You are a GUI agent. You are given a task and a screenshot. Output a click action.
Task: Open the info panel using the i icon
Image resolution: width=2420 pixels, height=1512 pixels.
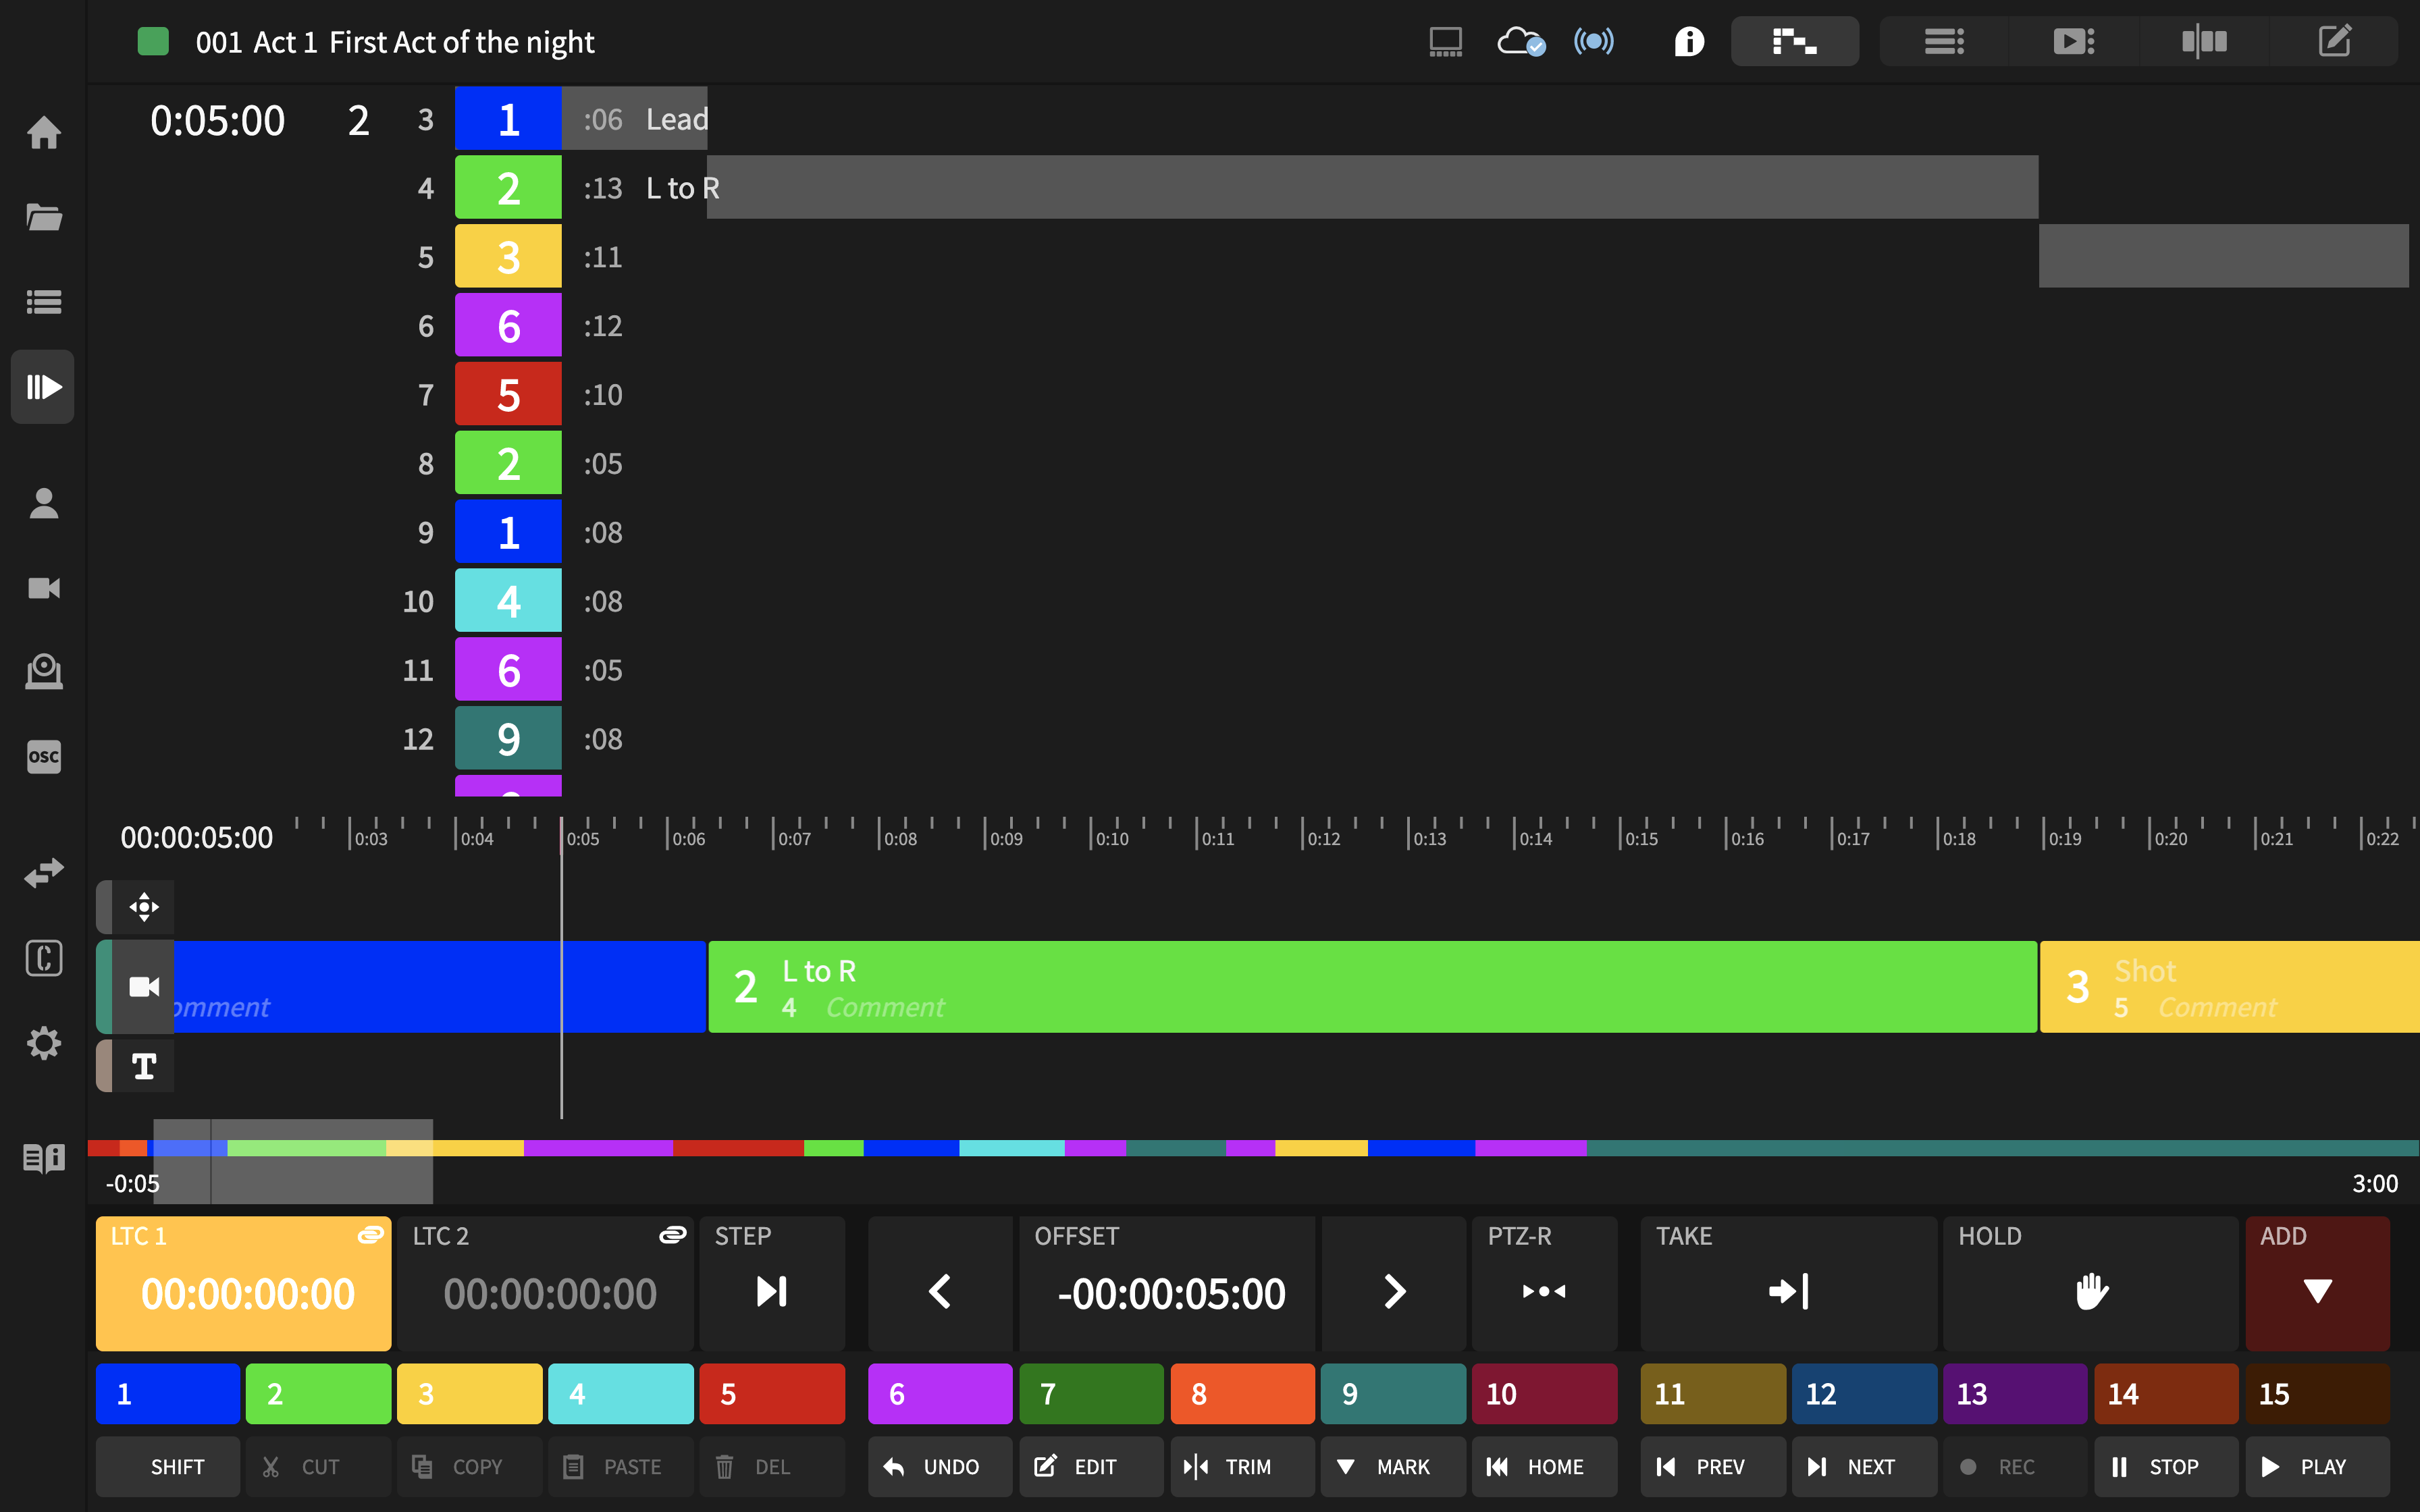(x=1688, y=41)
